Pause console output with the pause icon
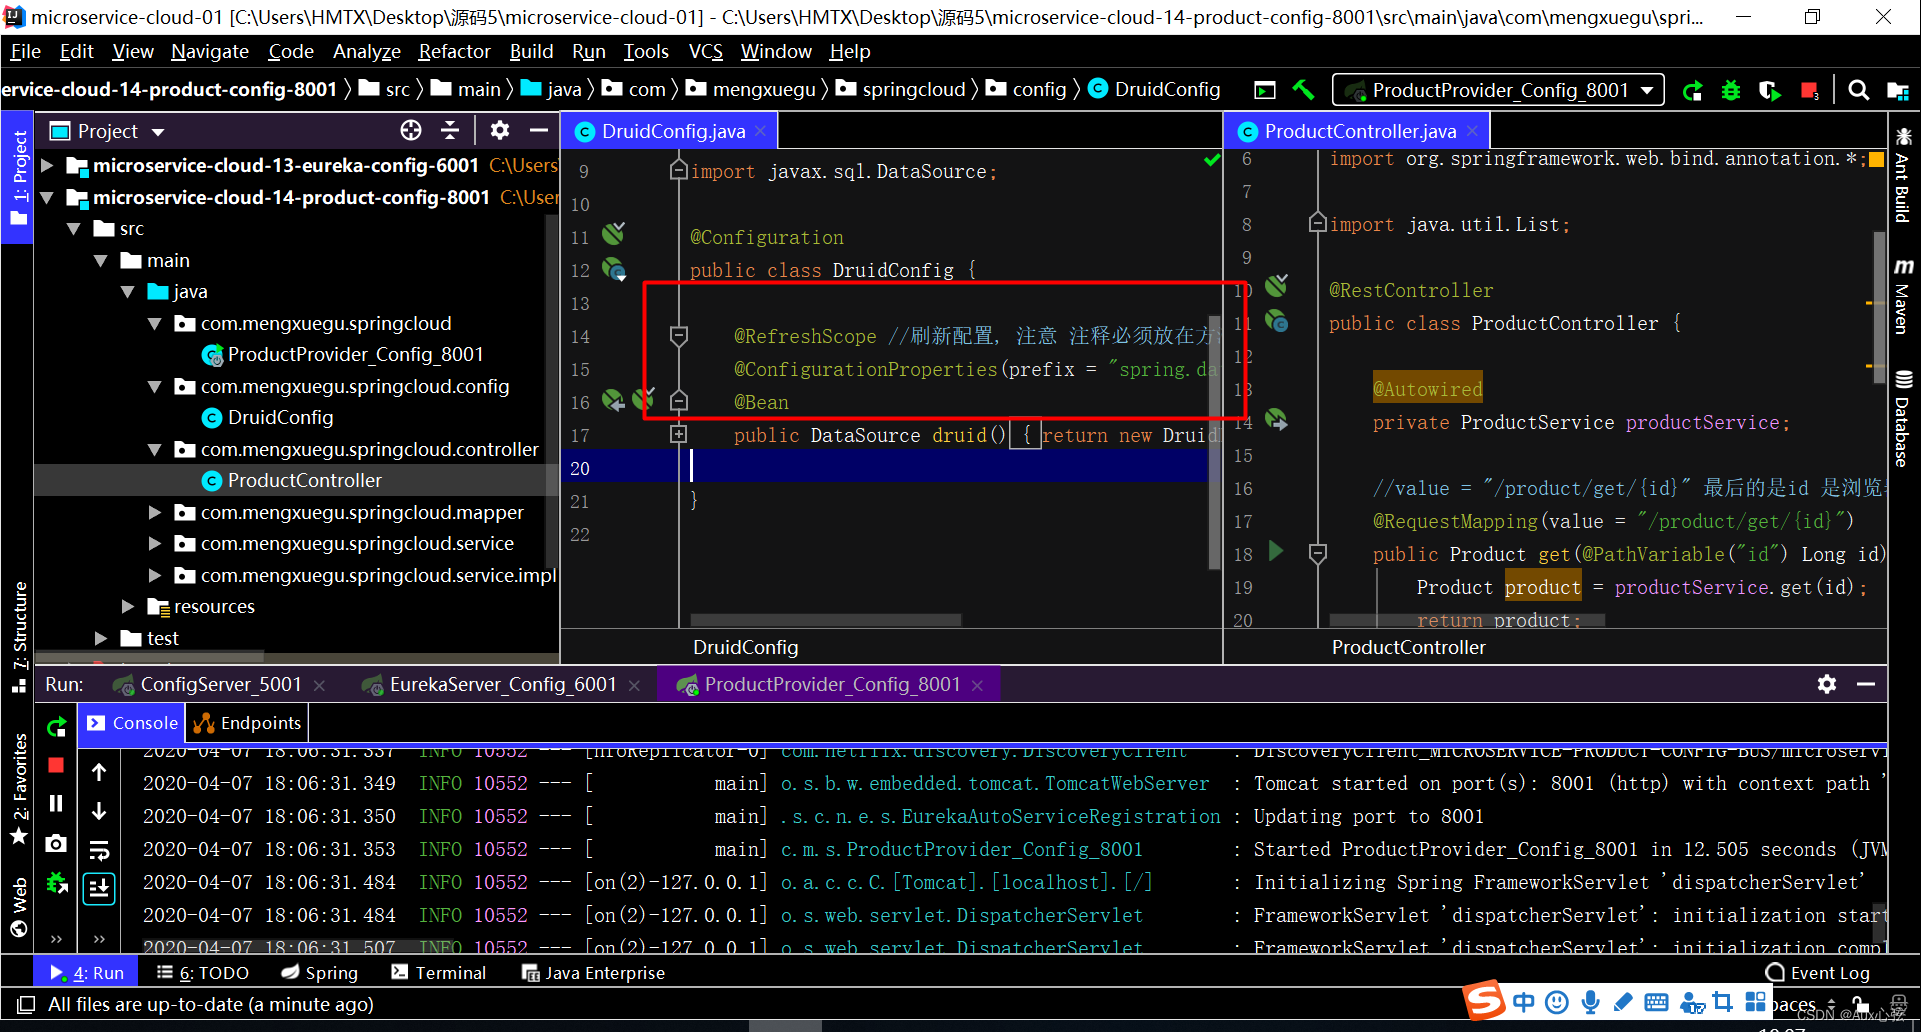This screenshot has height=1032, width=1921. (x=56, y=803)
